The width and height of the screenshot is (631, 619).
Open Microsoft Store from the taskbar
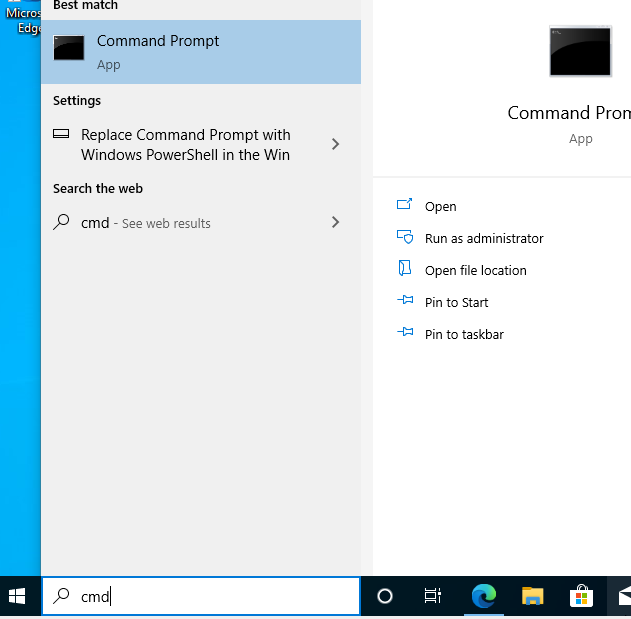[x=581, y=596]
